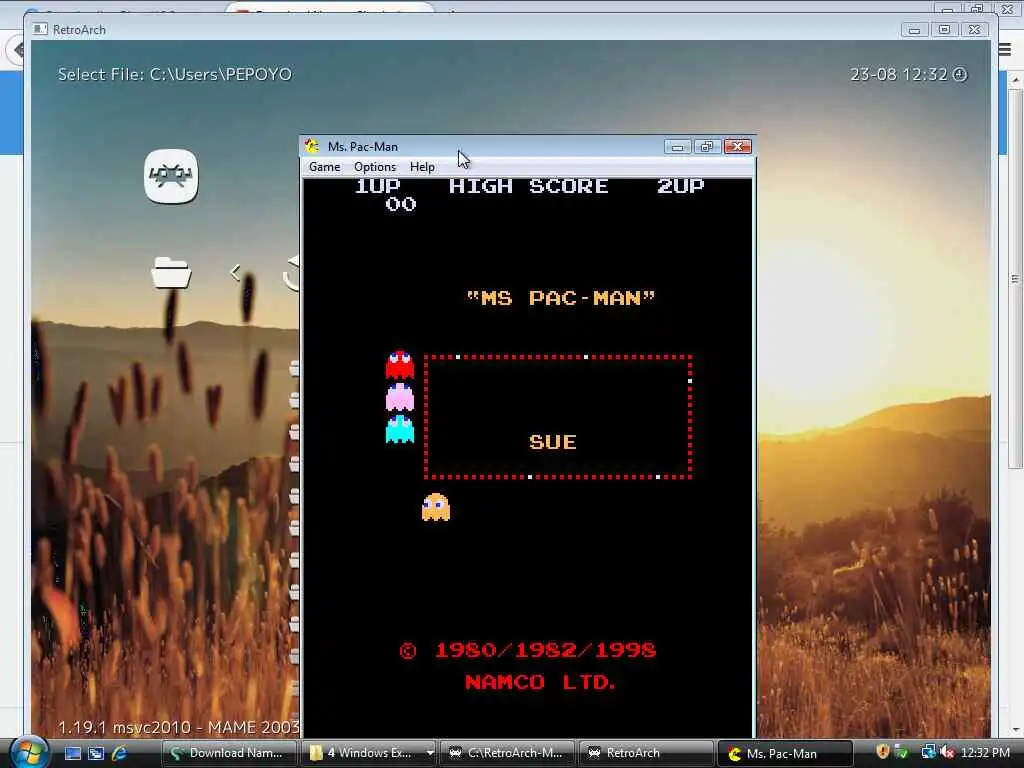Switch to the C:\RetroArch-M... taskbar button

click(507, 753)
